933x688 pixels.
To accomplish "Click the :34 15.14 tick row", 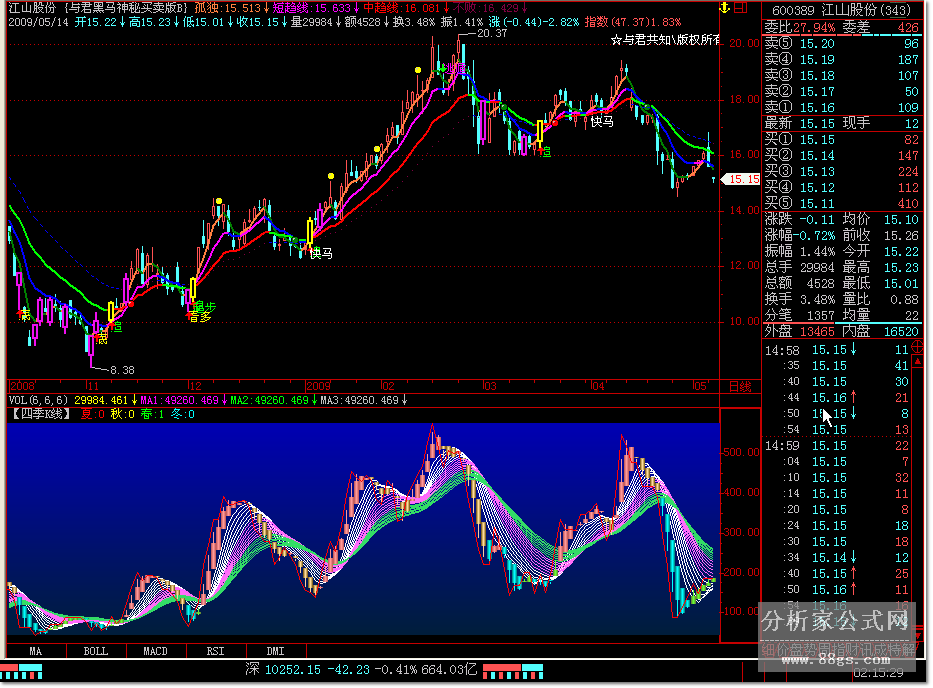I will click(x=837, y=558).
